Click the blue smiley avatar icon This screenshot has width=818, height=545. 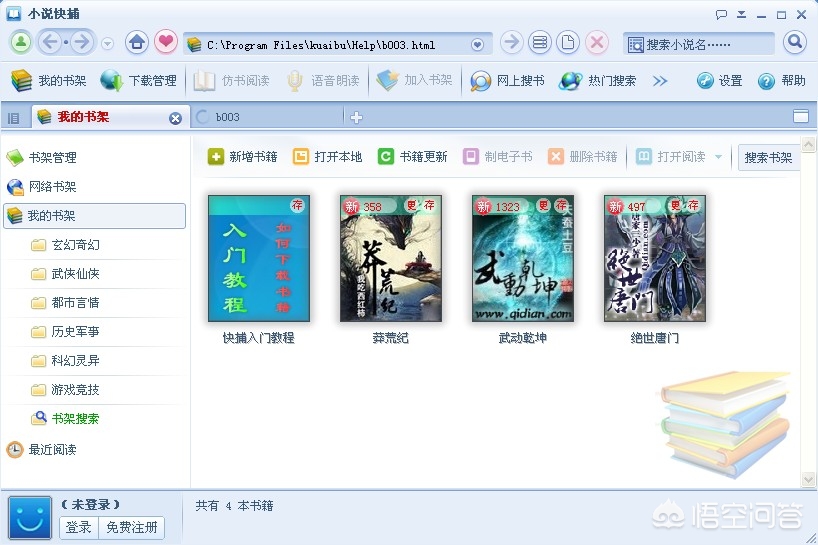pos(30,517)
